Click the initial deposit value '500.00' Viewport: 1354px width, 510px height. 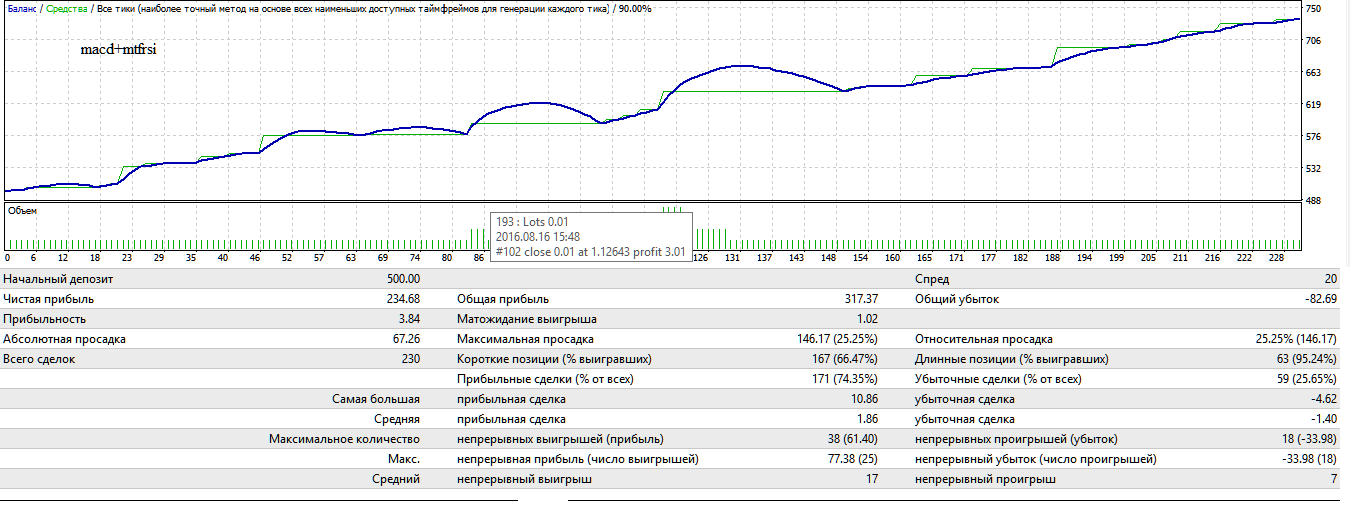403,279
